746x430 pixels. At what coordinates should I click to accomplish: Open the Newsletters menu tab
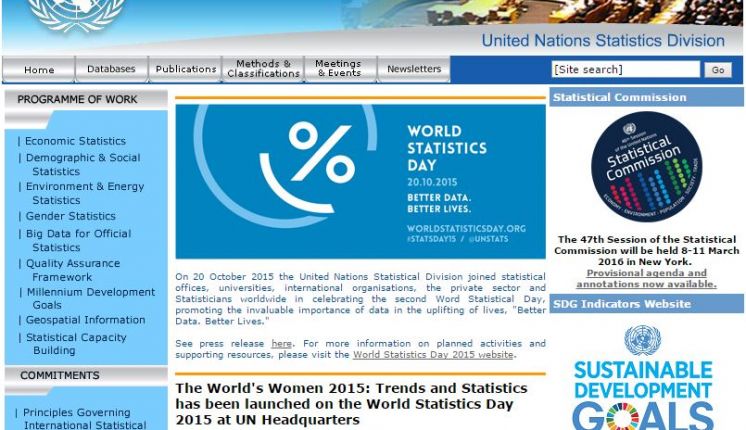click(414, 69)
